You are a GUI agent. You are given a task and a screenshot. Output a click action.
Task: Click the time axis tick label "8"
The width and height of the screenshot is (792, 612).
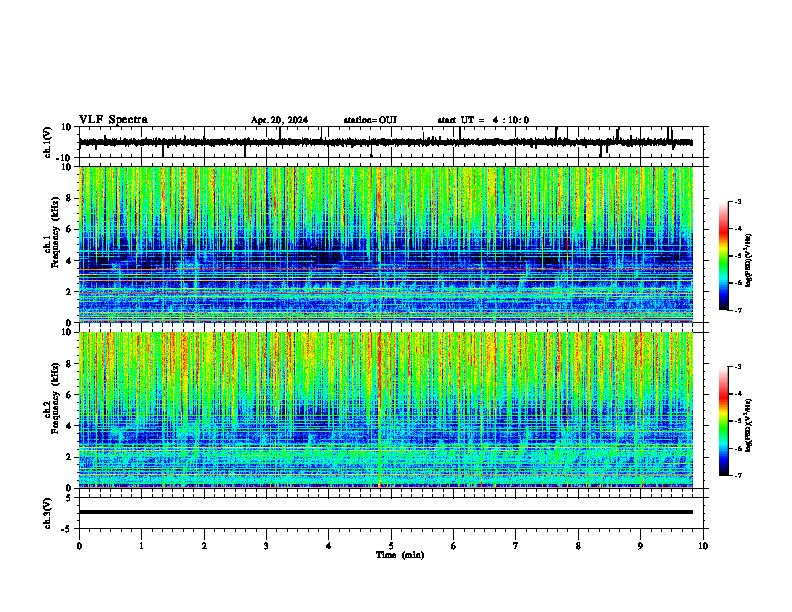578,545
